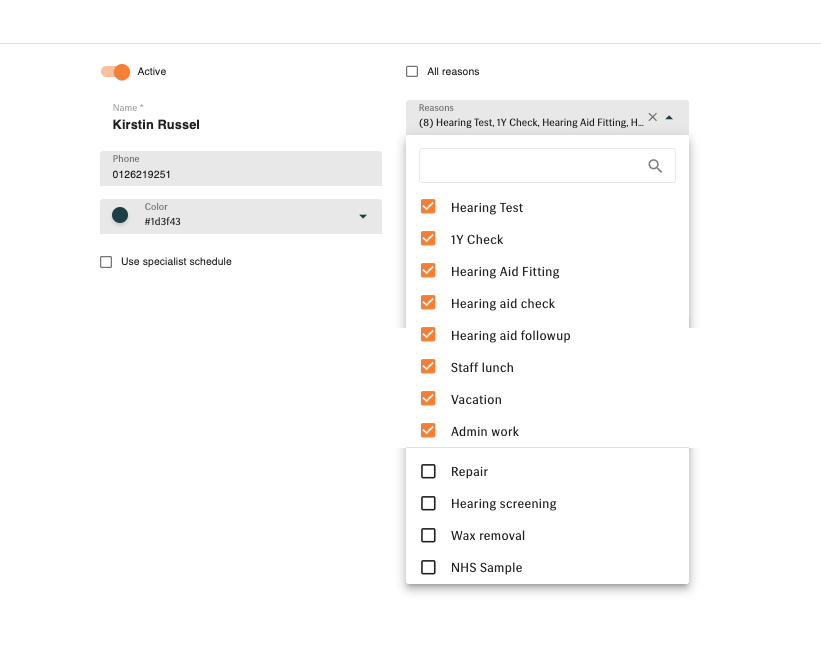Image resolution: width=821 pixels, height=649 pixels.
Task: Deselect the Vacation reason
Action: click(428, 399)
